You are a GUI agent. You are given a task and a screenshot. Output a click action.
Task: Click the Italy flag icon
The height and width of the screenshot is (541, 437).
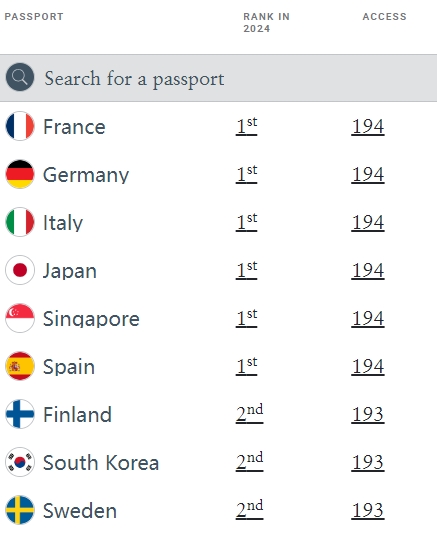(x=20, y=222)
